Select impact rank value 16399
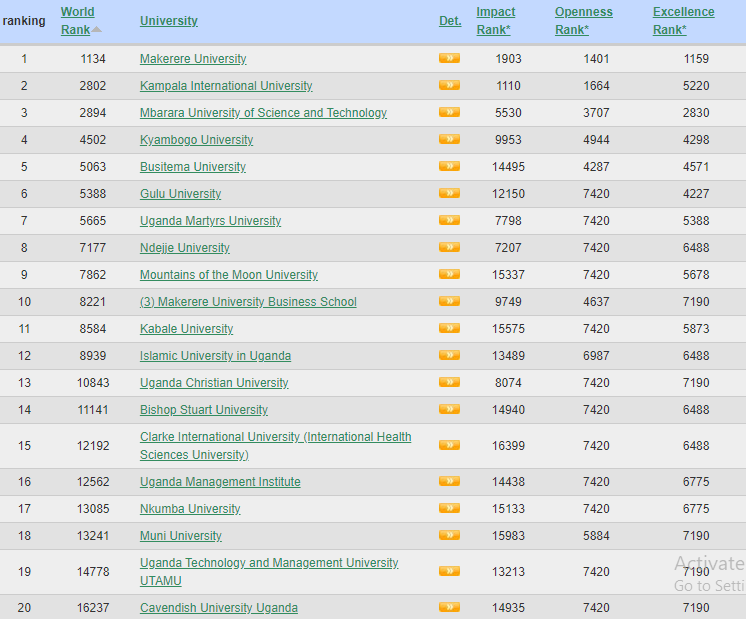The image size is (746, 619). pos(508,446)
